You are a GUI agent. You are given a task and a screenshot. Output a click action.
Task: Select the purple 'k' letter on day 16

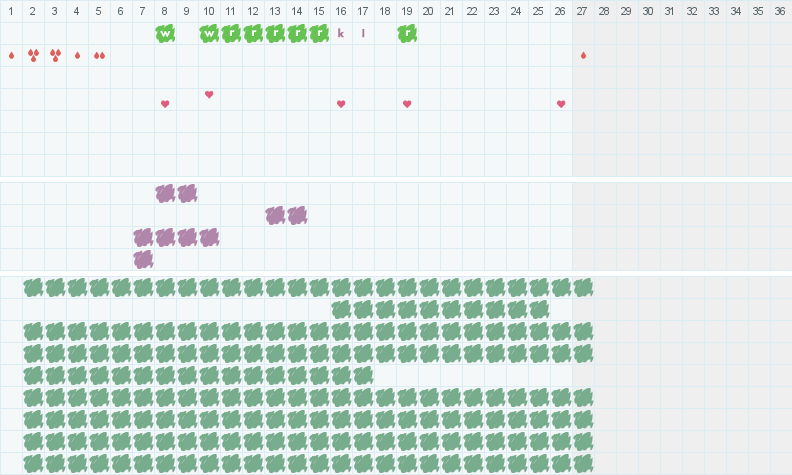tap(341, 33)
